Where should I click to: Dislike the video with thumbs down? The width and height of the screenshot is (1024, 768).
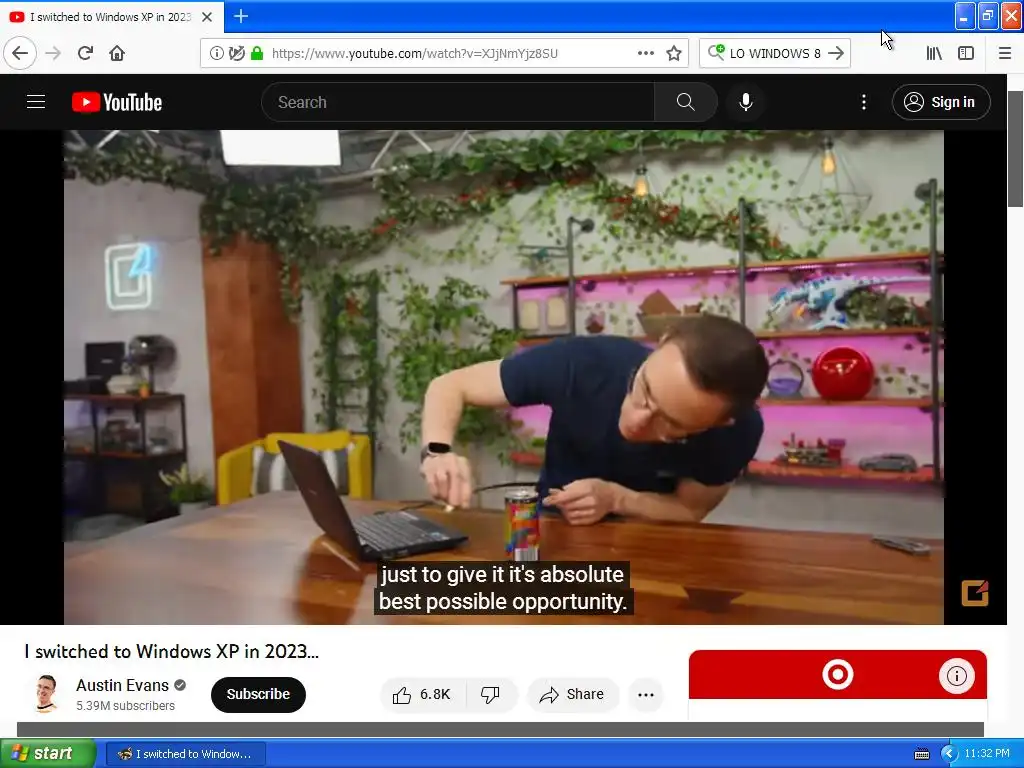pos(490,694)
